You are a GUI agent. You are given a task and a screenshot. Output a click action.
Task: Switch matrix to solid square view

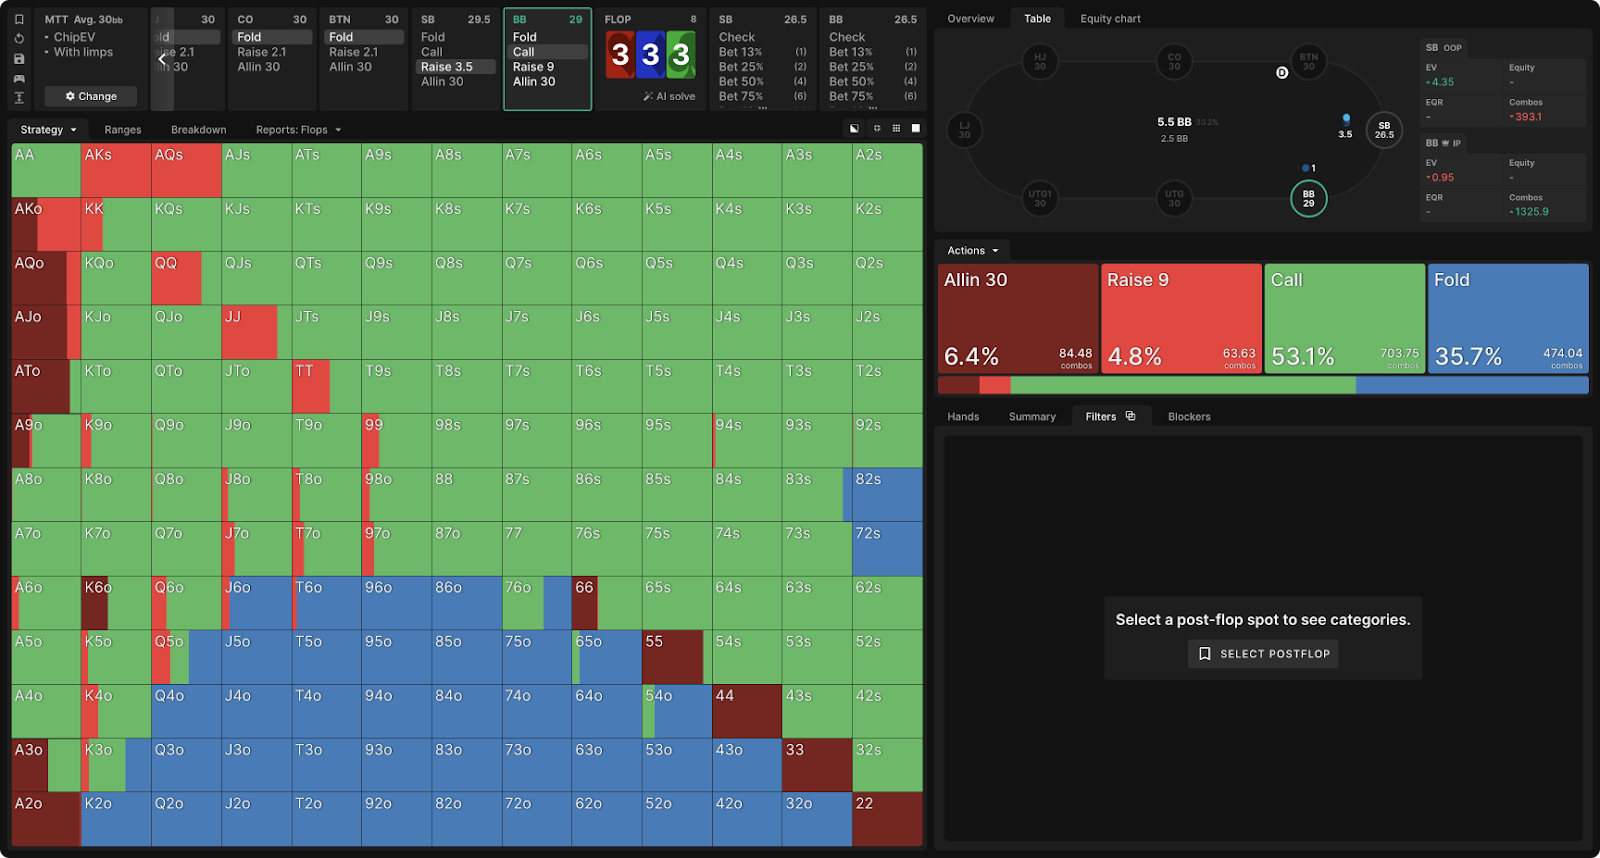click(x=916, y=129)
